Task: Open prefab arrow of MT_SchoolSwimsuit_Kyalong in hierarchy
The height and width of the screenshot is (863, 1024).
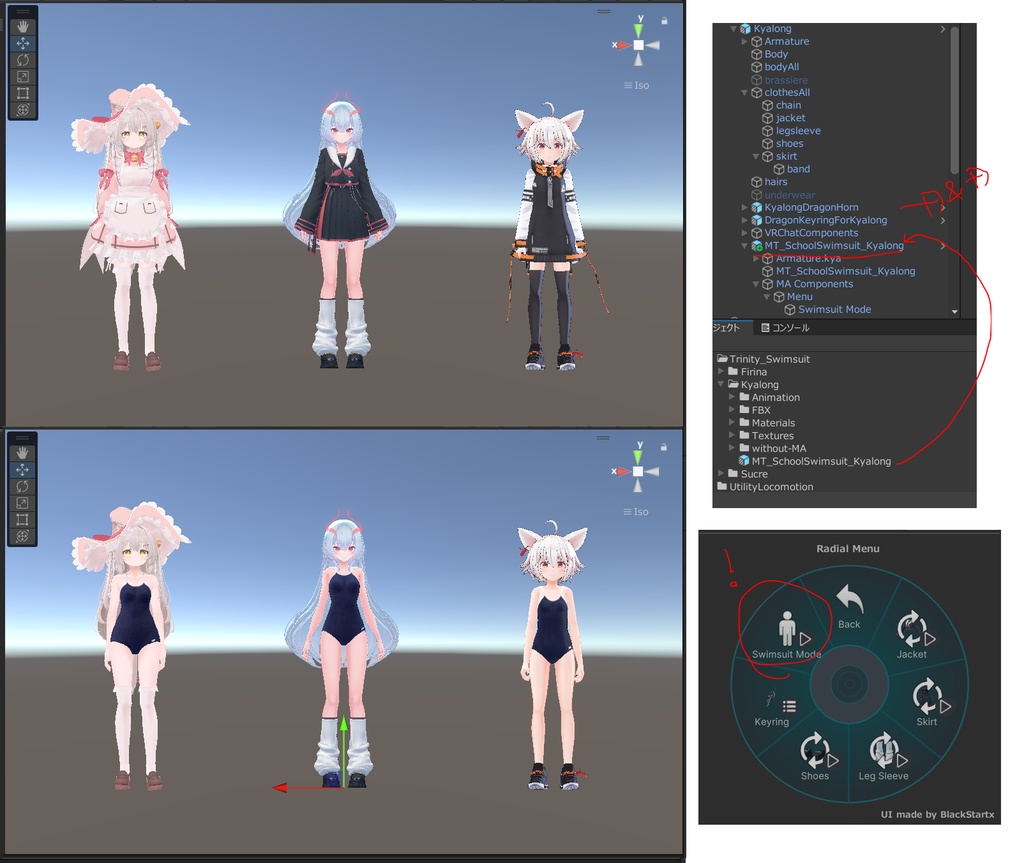Action: pyautogui.click(x=942, y=246)
